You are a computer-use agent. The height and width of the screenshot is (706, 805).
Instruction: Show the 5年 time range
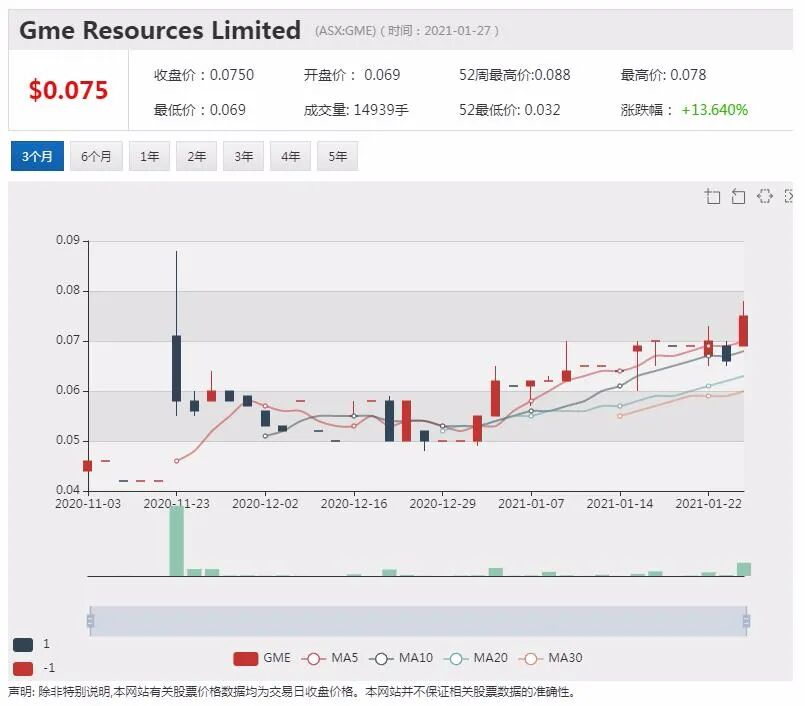coord(338,156)
